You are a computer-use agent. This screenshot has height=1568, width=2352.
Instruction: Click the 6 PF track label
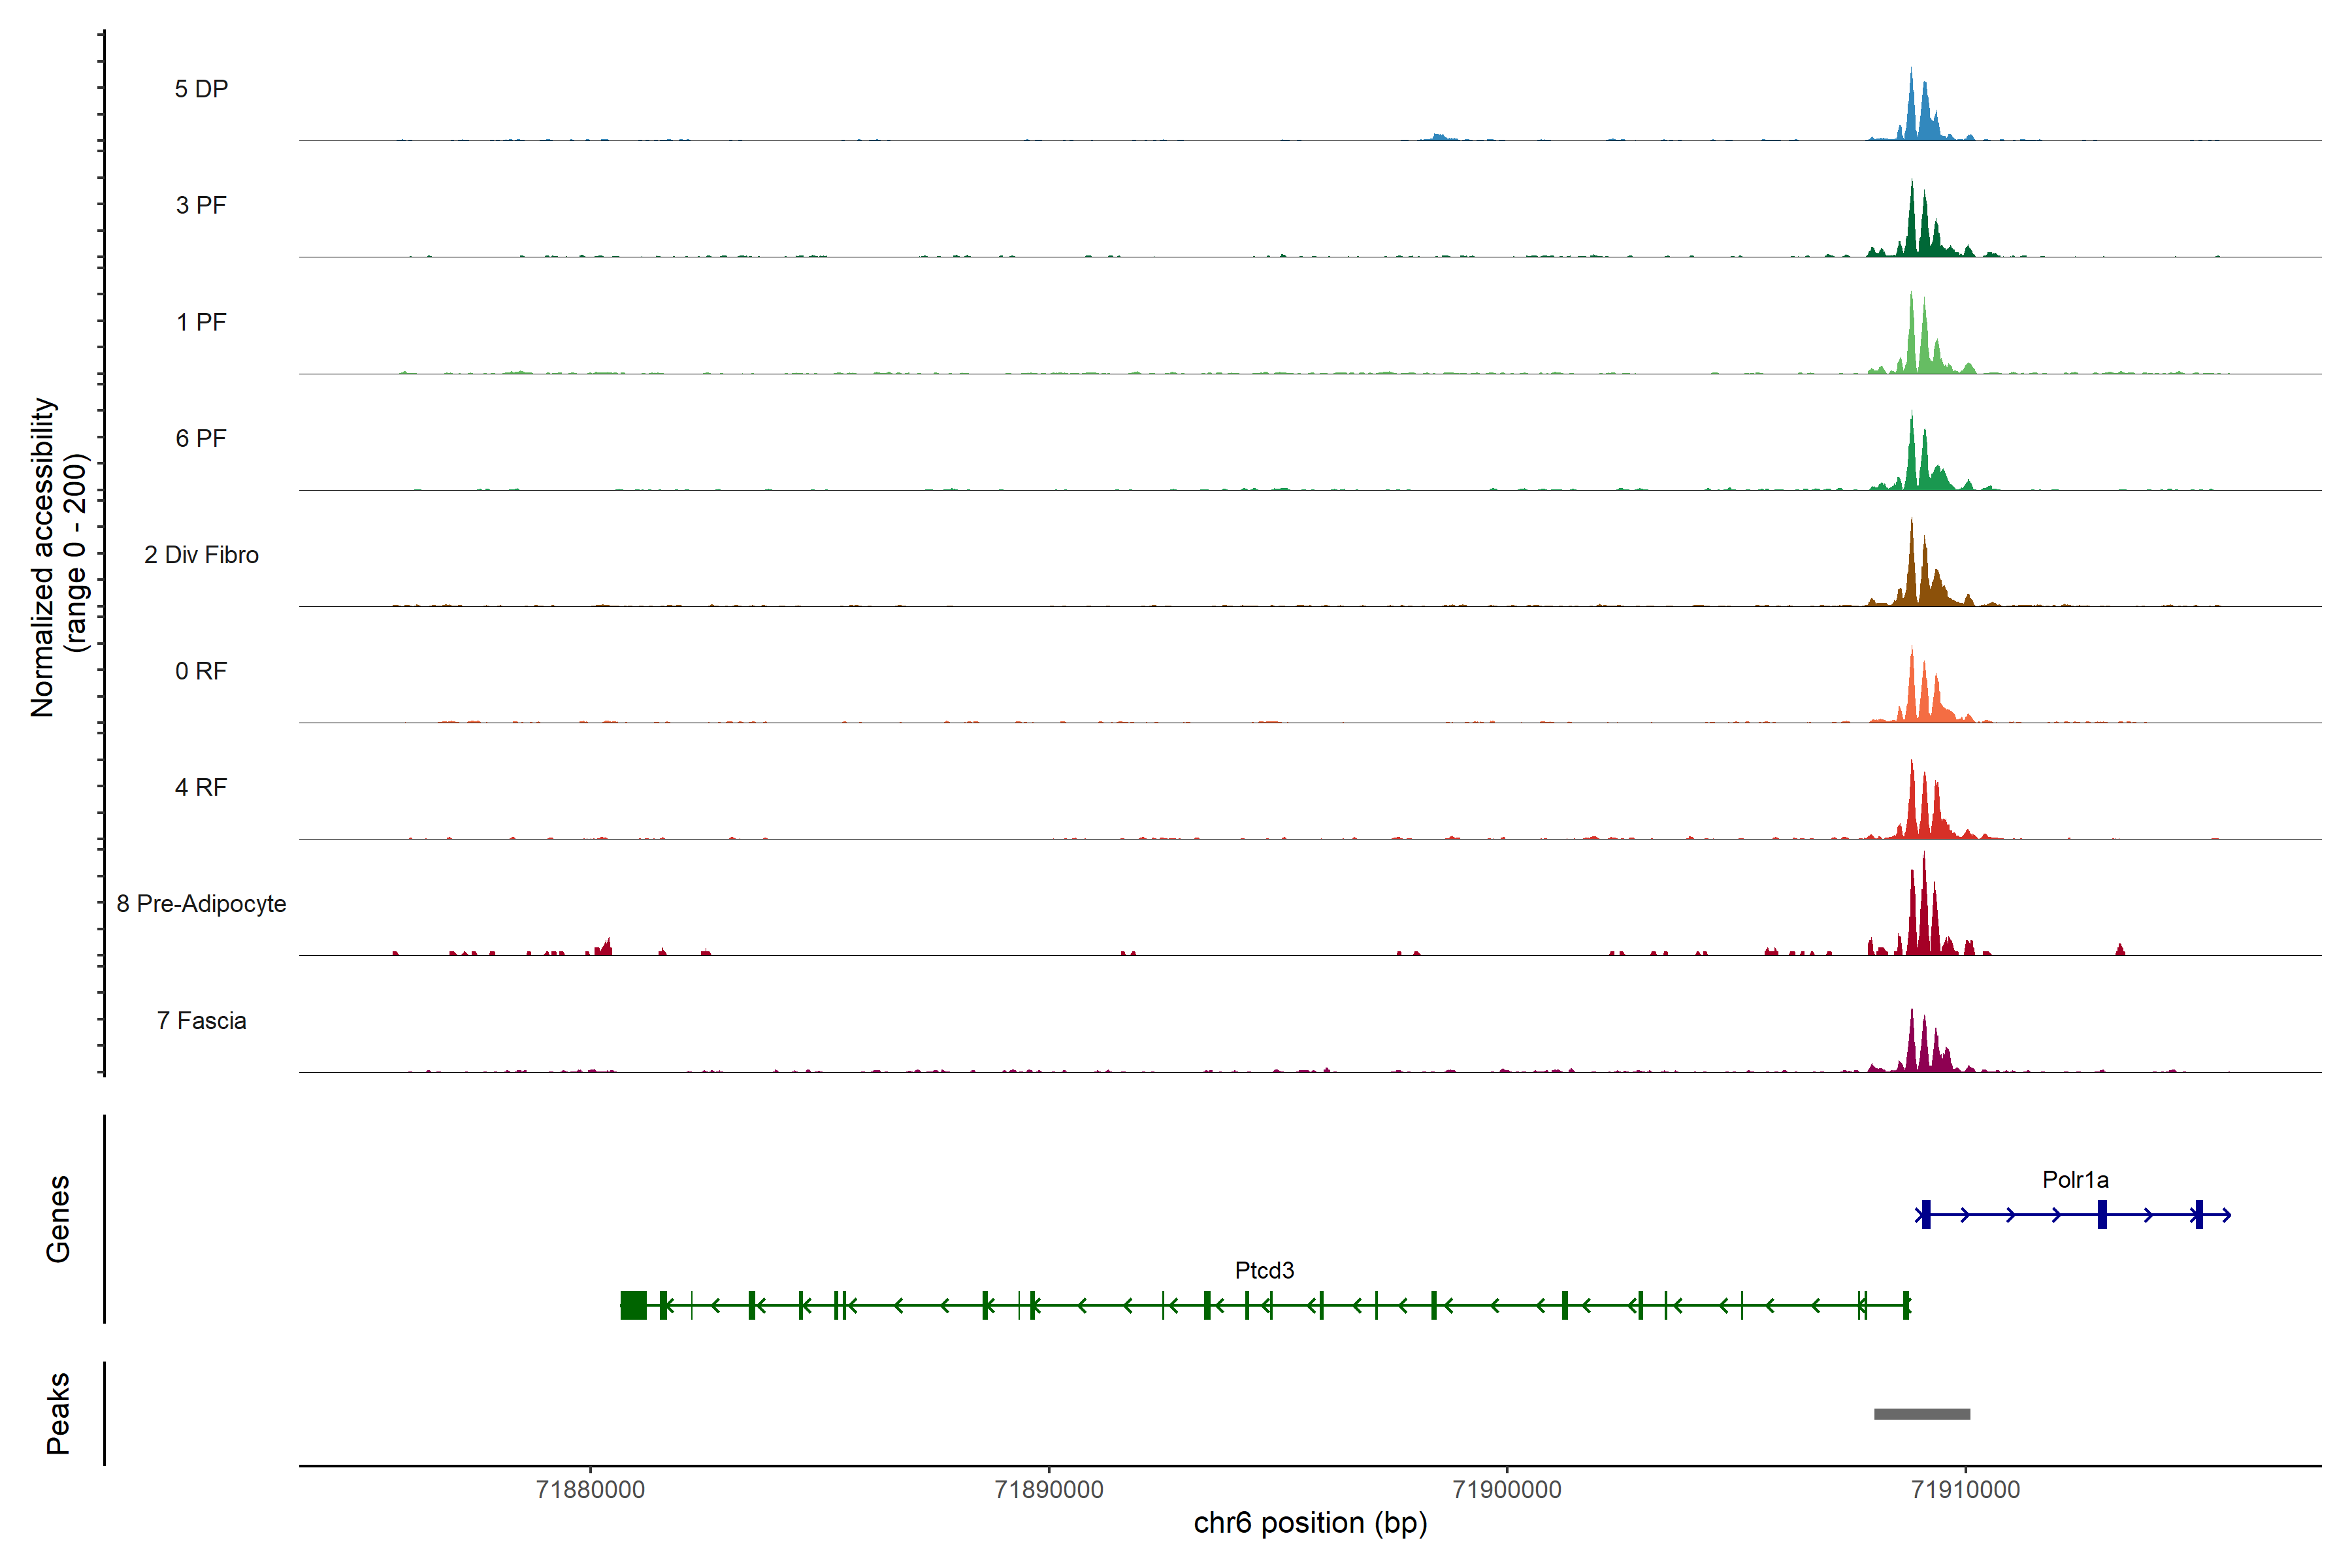(x=201, y=438)
